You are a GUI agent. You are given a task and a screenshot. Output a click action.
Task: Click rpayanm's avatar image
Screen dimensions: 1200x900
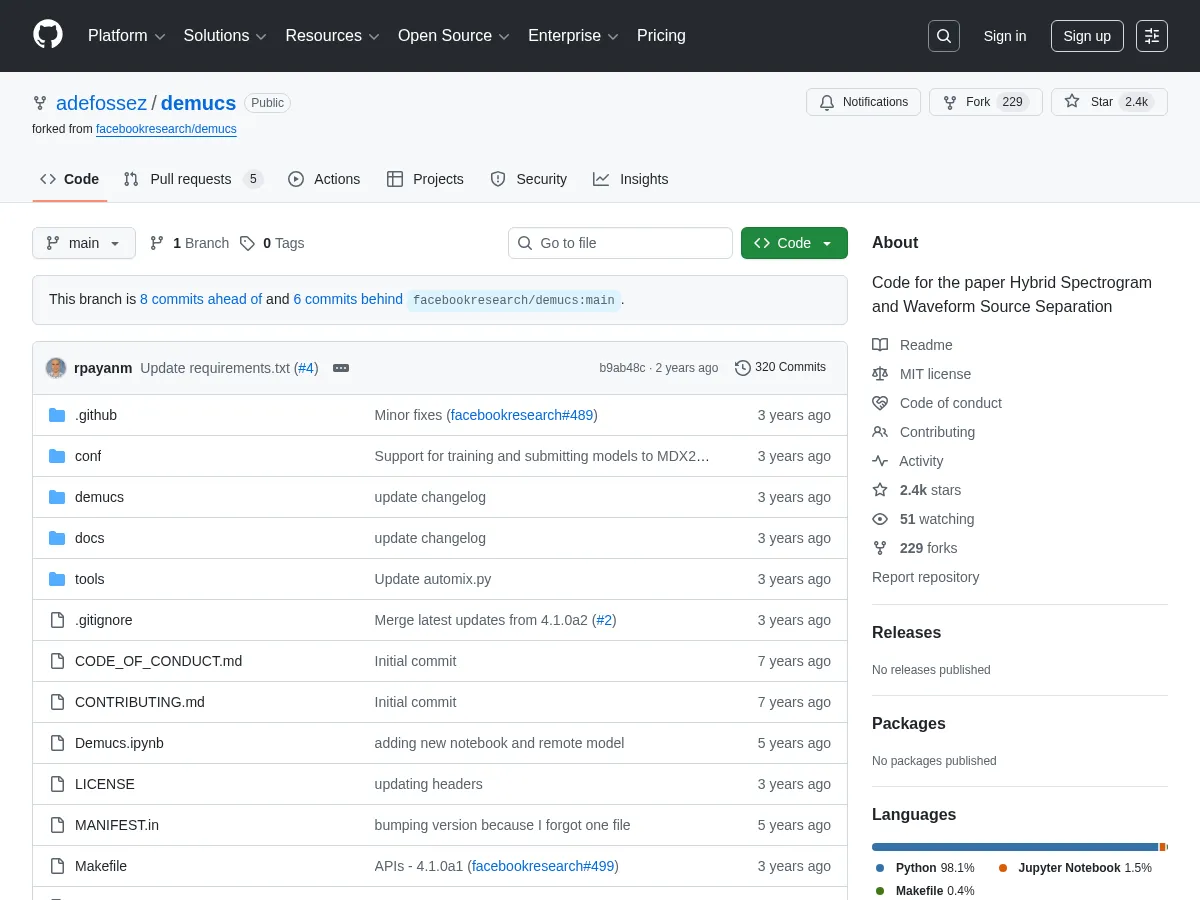(56, 368)
